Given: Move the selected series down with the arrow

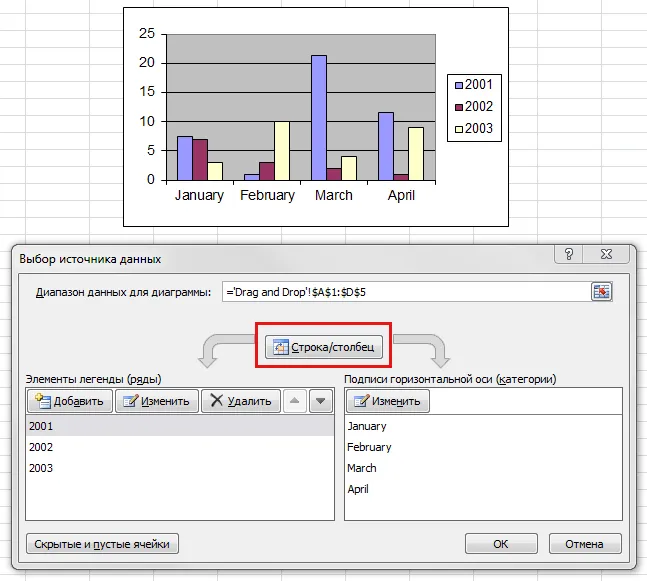Looking at the screenshot, I should [321, 401].
